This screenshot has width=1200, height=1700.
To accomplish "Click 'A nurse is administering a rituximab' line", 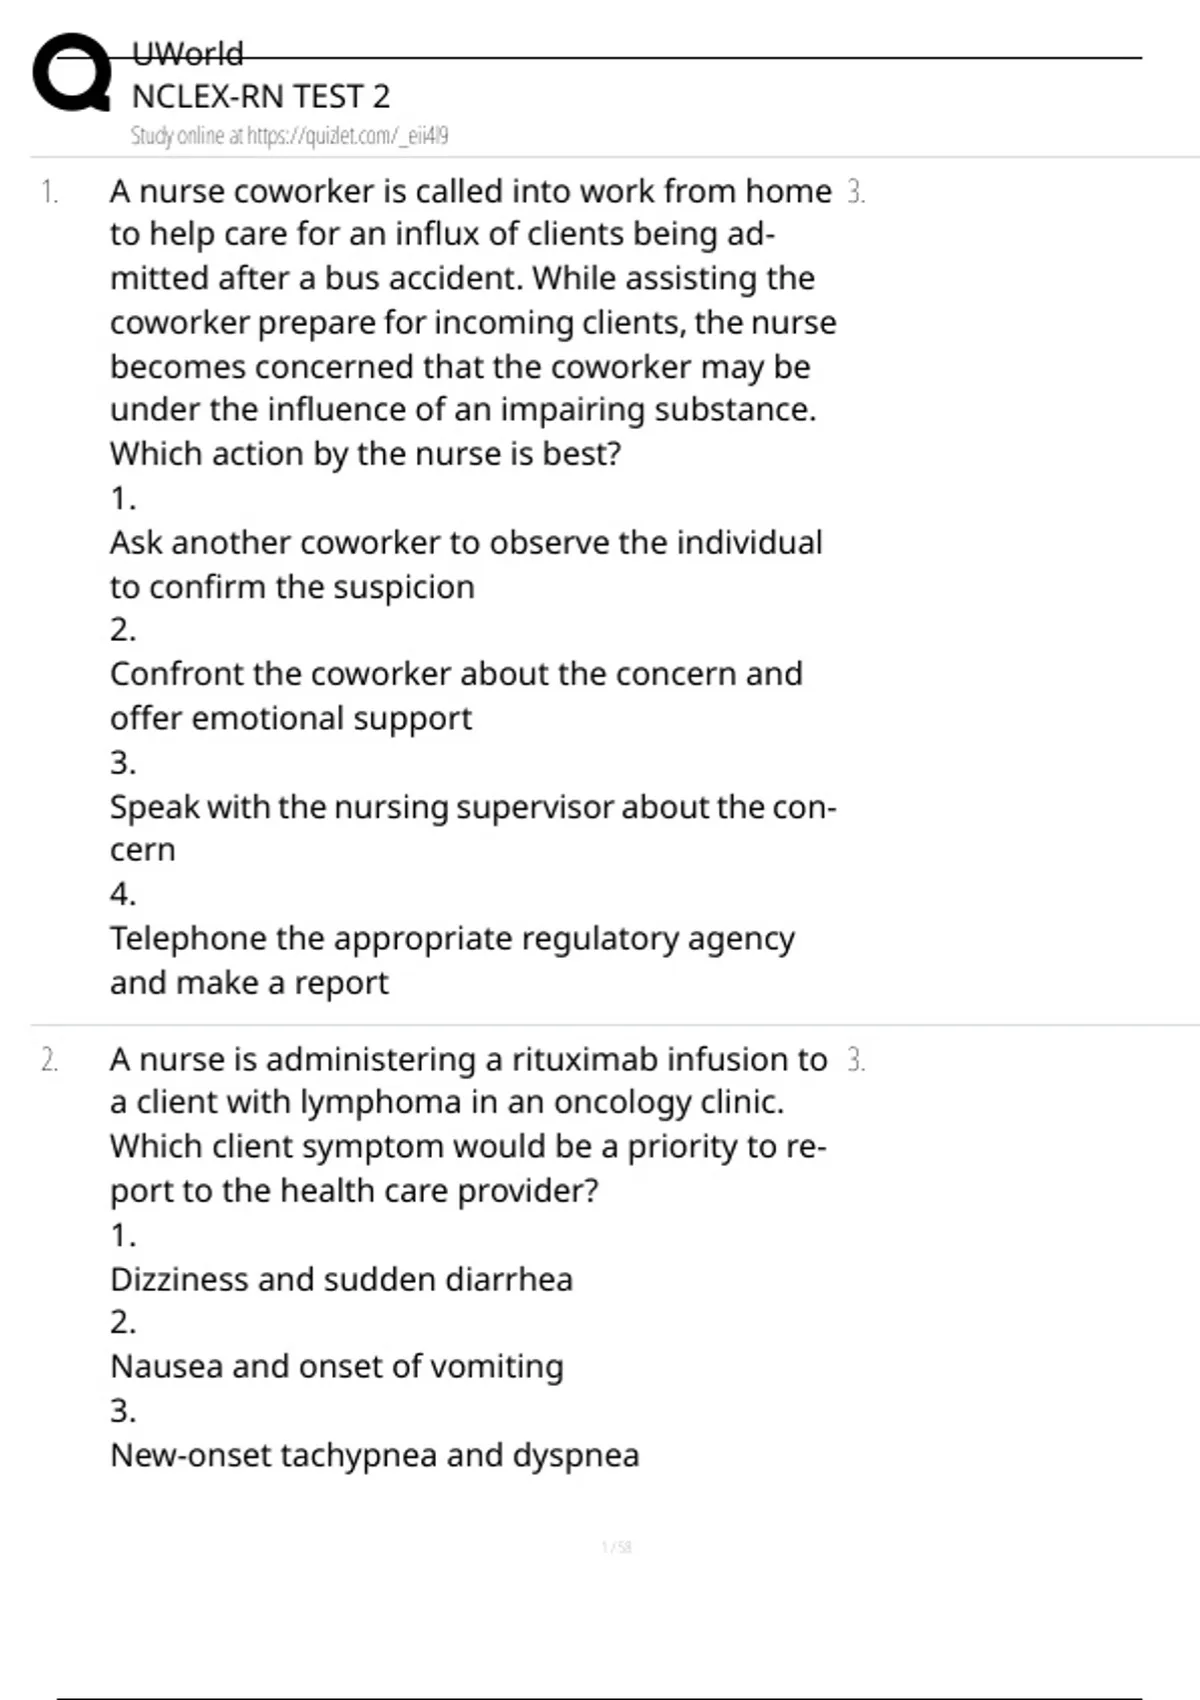I will tap(468, 1059).
